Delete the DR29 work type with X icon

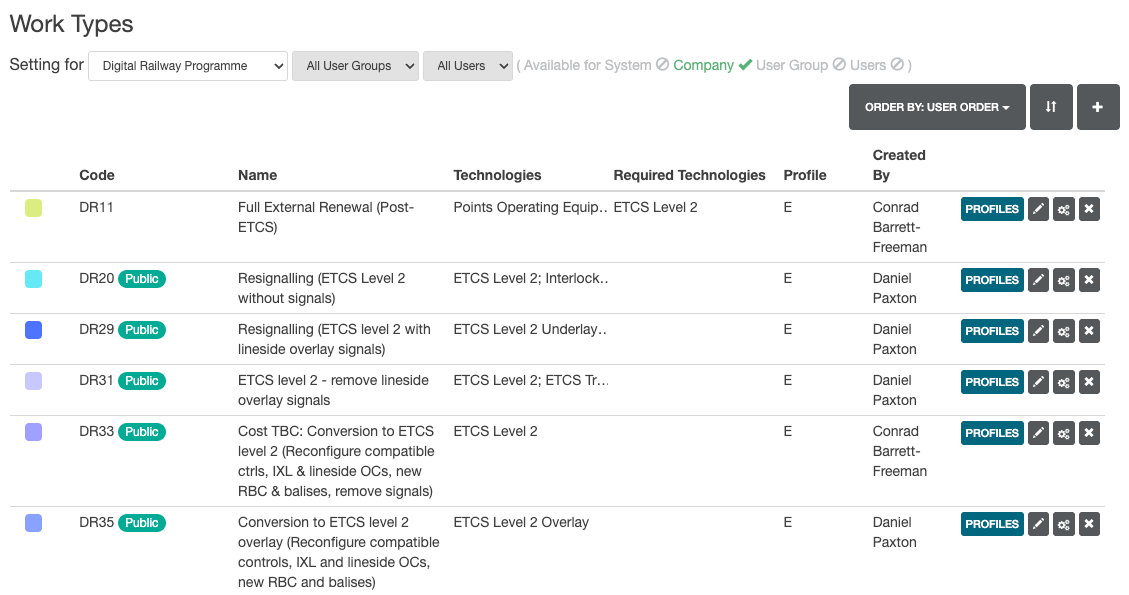[1090, 331]
